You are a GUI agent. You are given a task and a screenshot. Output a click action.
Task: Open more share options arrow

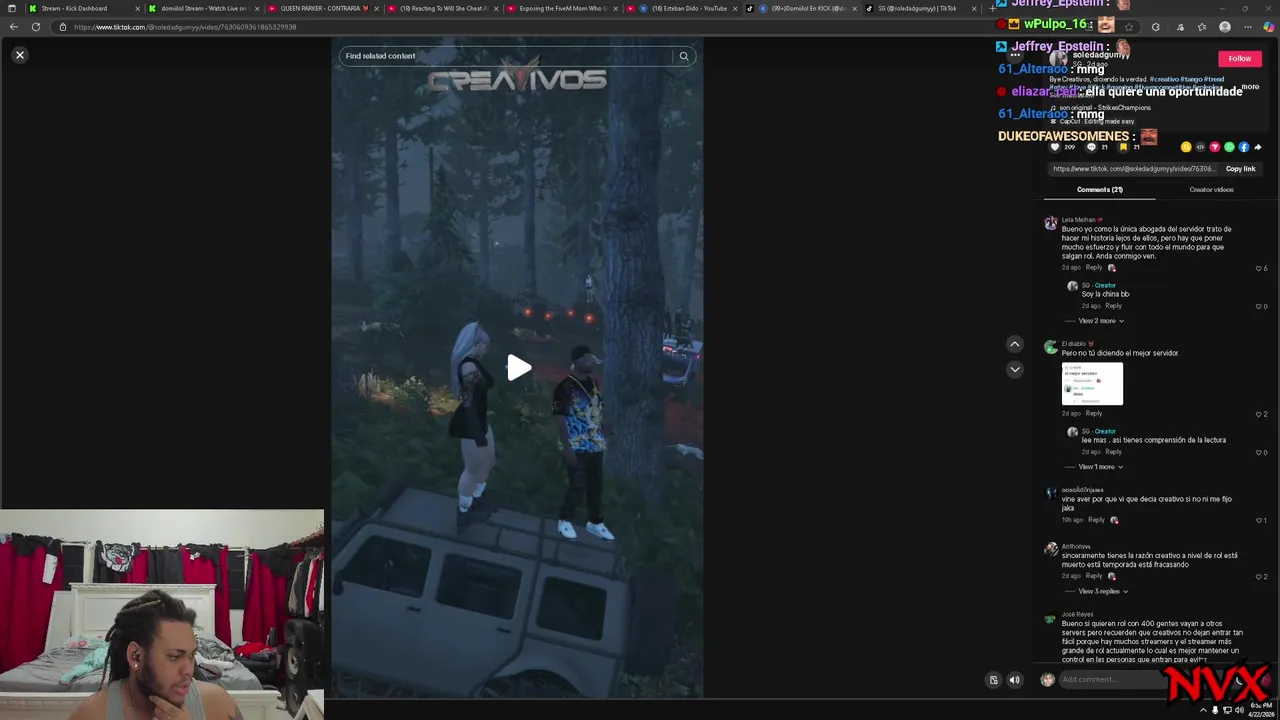(1258, 147)
